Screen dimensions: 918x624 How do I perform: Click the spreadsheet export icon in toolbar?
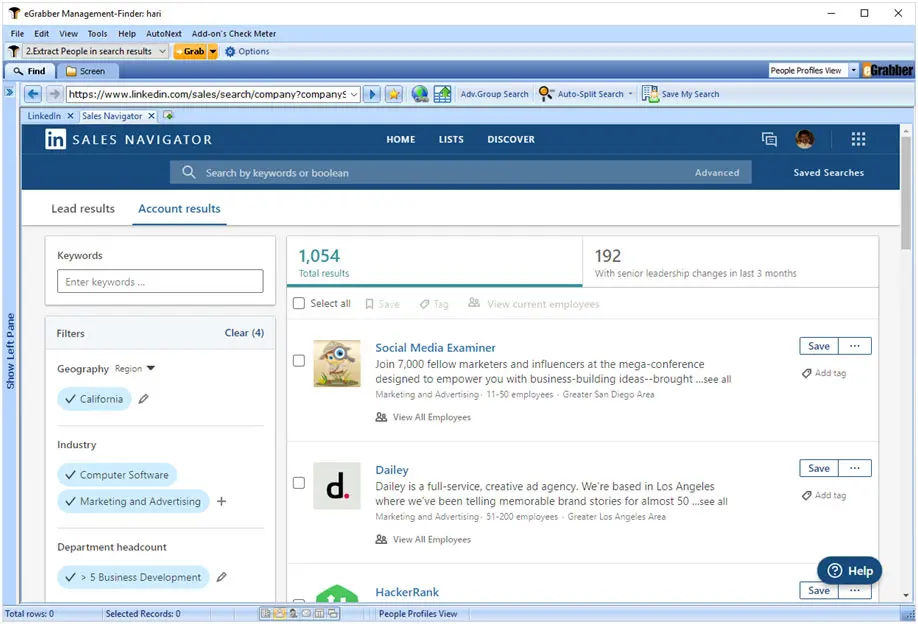(x=442, y=94)
